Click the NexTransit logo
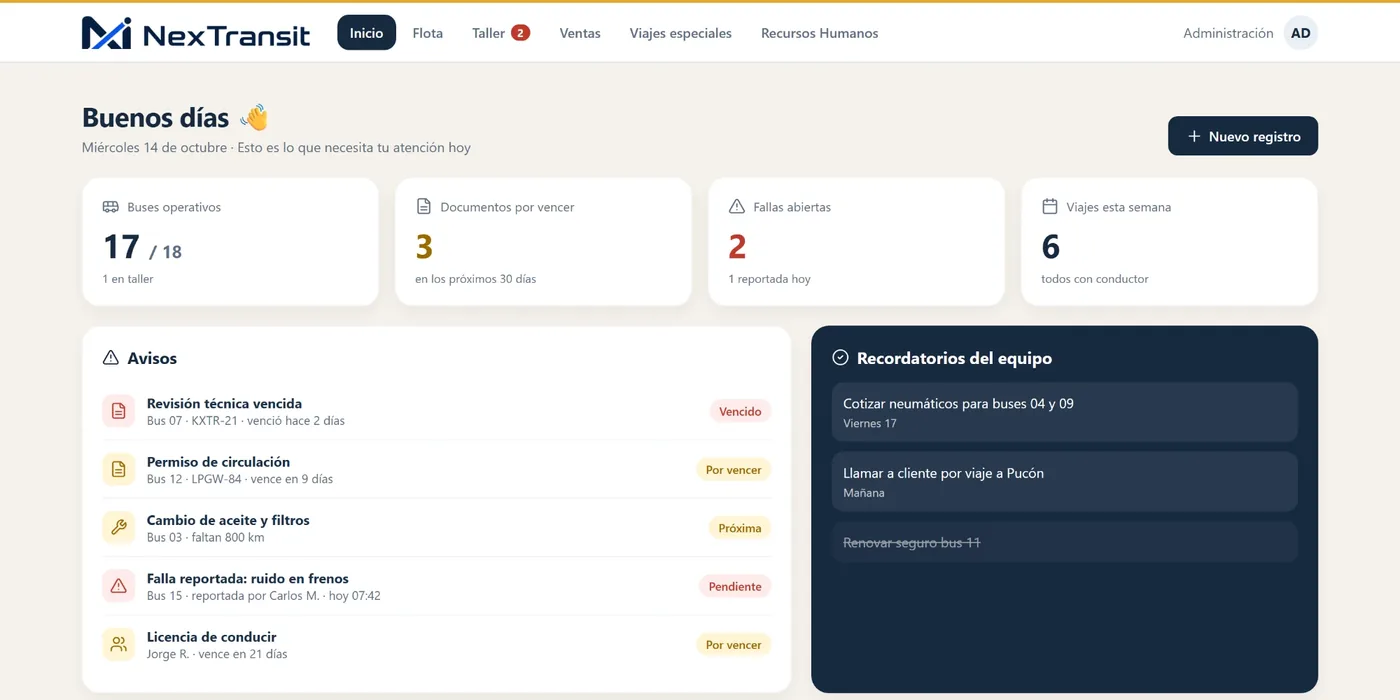 pos(196,33)
